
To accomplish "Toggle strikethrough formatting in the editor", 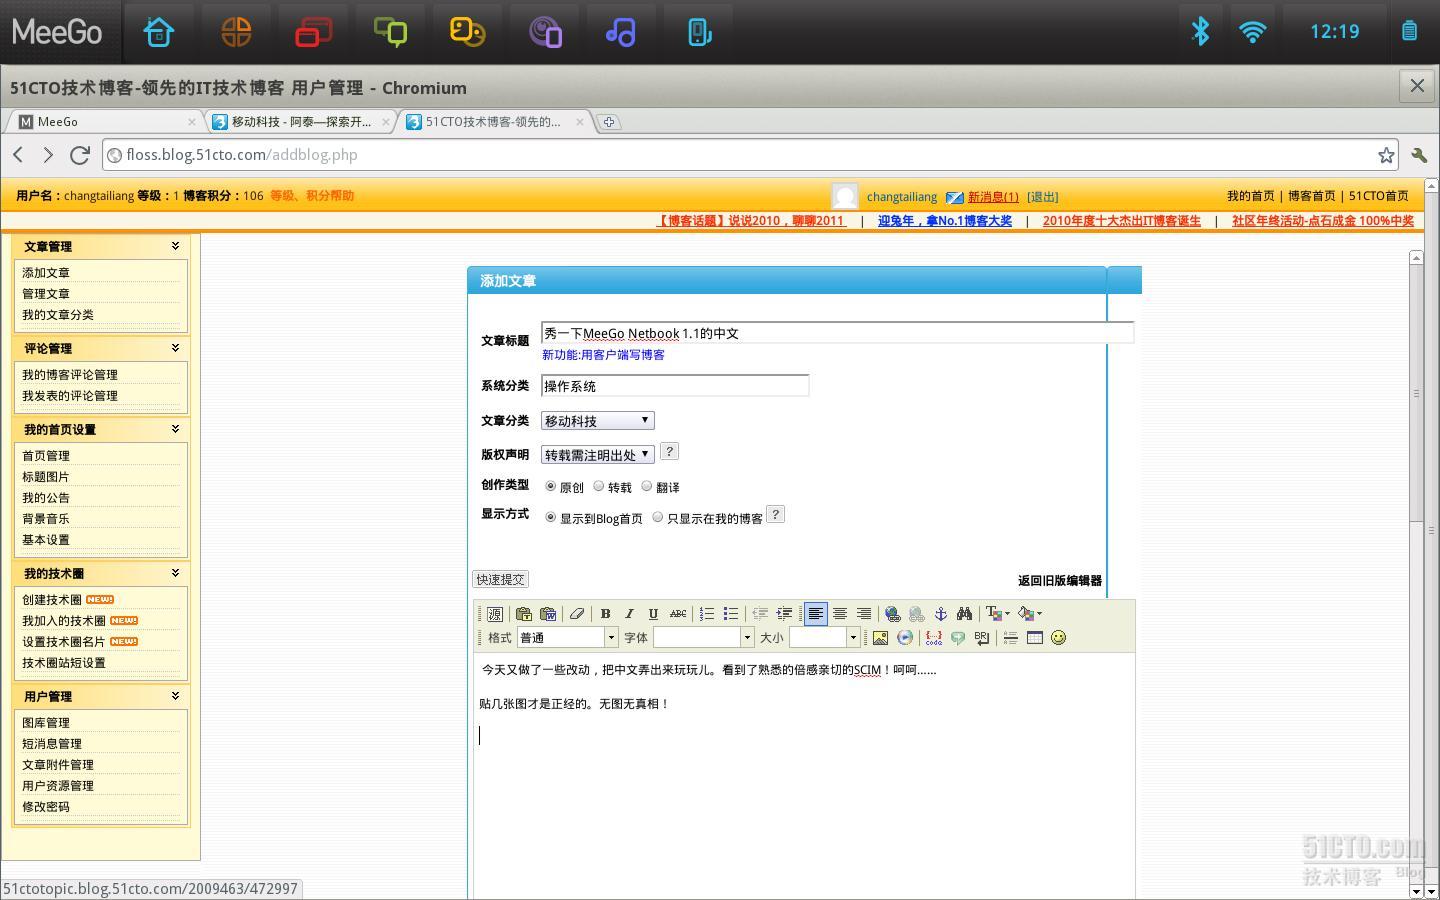I will [x=678, y=614].
